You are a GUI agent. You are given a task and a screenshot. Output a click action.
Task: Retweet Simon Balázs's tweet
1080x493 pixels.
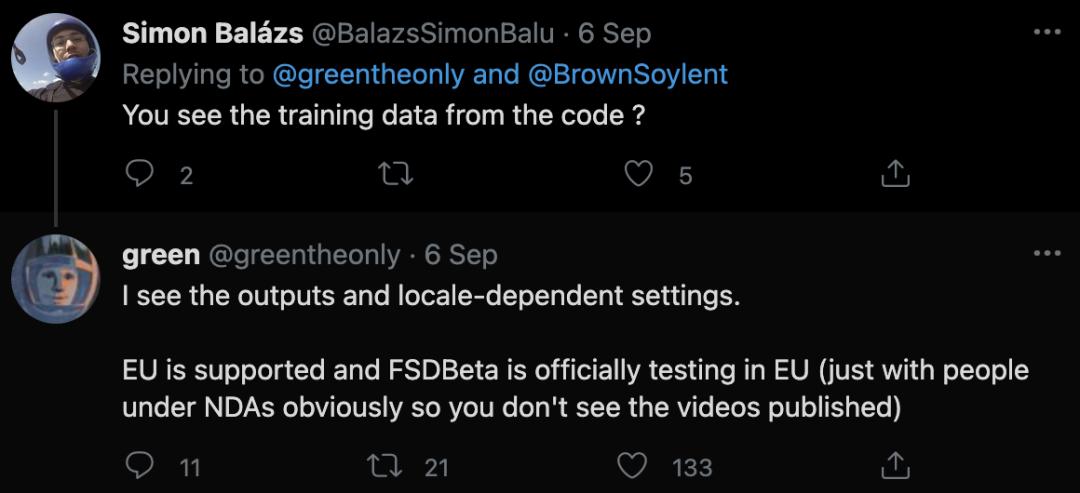pos(397,176)
